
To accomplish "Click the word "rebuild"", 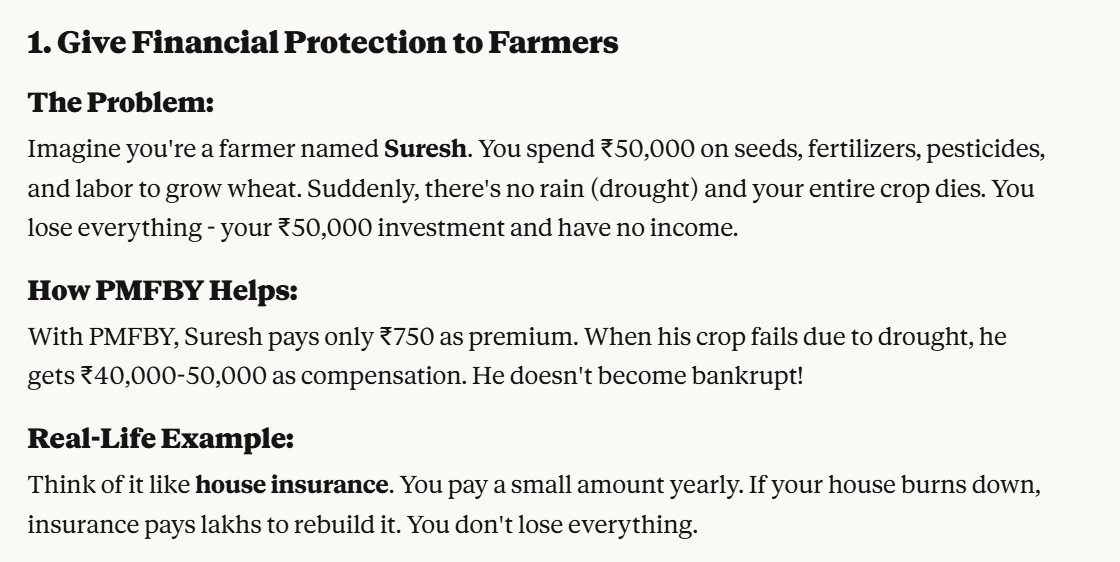I will 324,524.
